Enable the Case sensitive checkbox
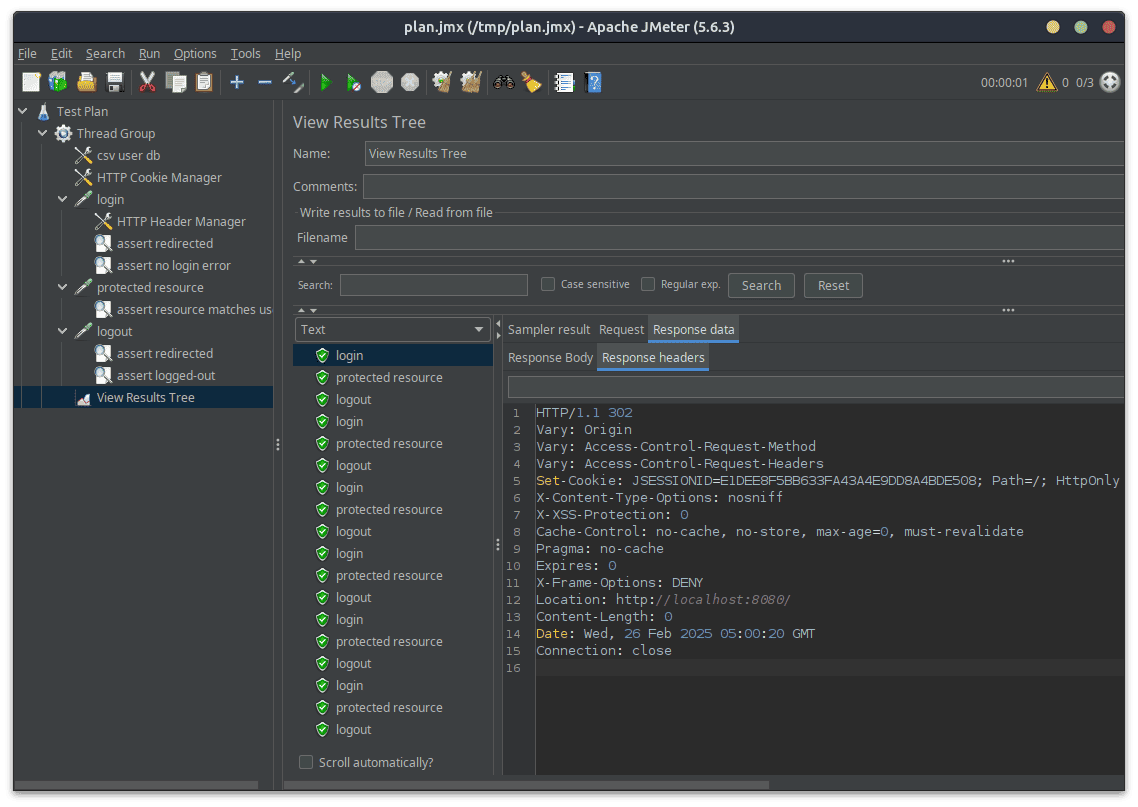1138x807 pixels. point(548,284)
